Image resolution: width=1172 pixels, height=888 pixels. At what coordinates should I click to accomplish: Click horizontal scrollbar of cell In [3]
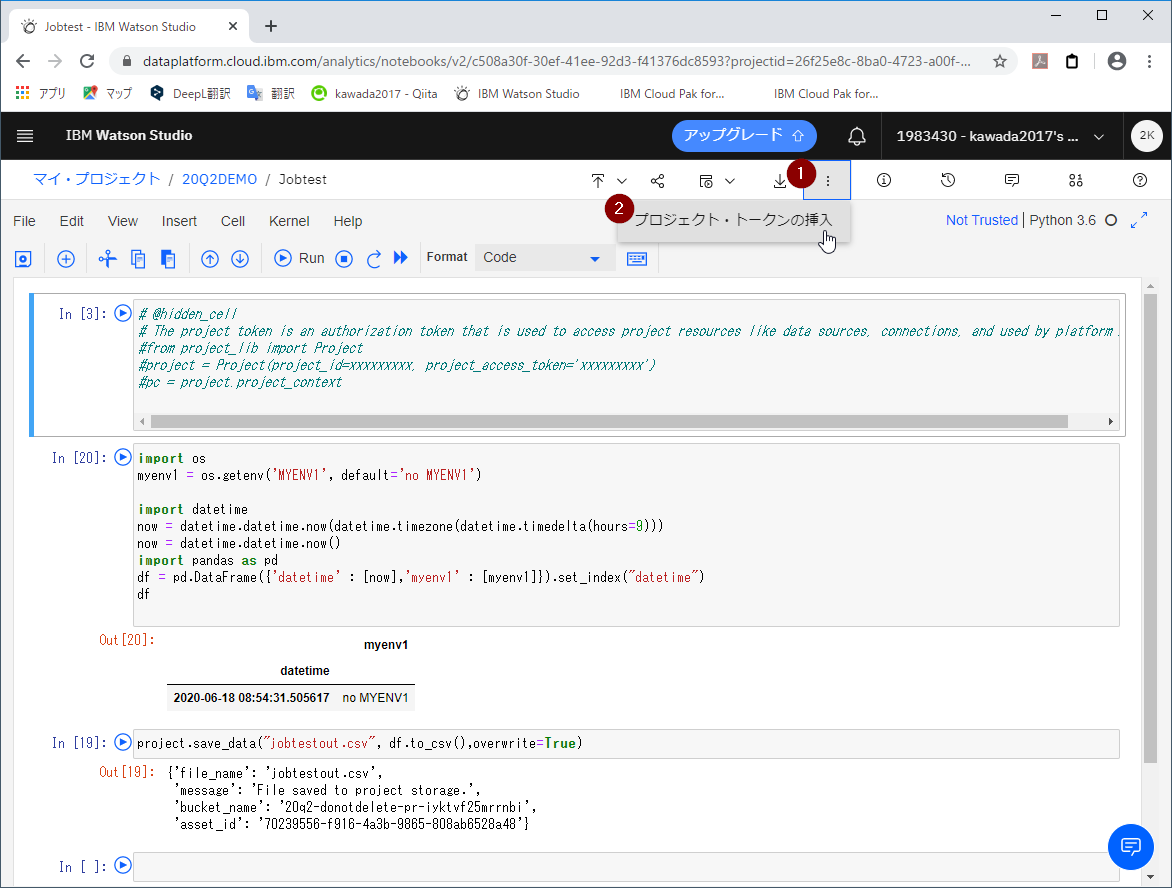[x=609, y=422]
